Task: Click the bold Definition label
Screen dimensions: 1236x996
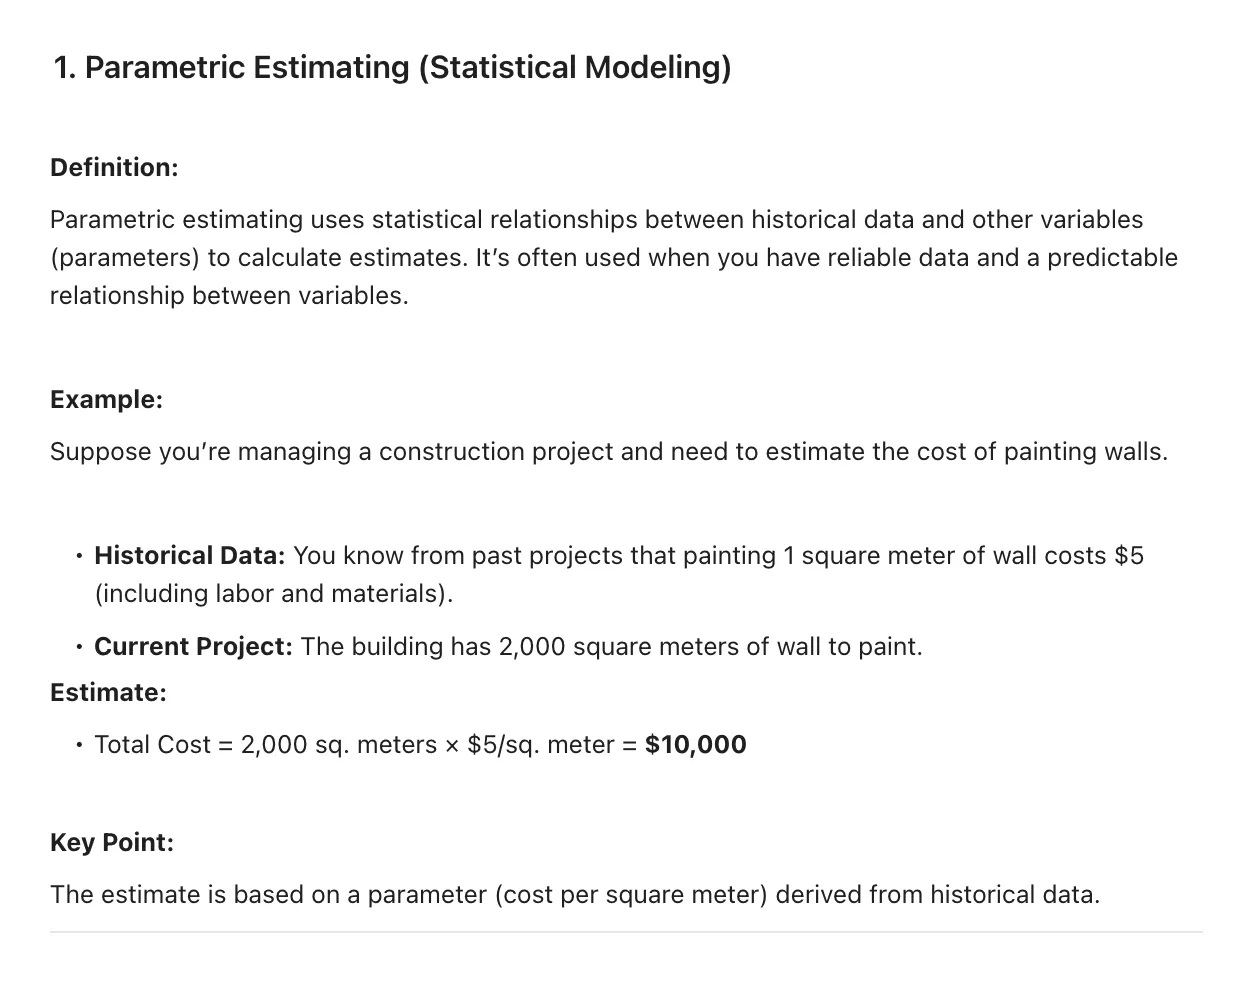Action: click(114, 167)
